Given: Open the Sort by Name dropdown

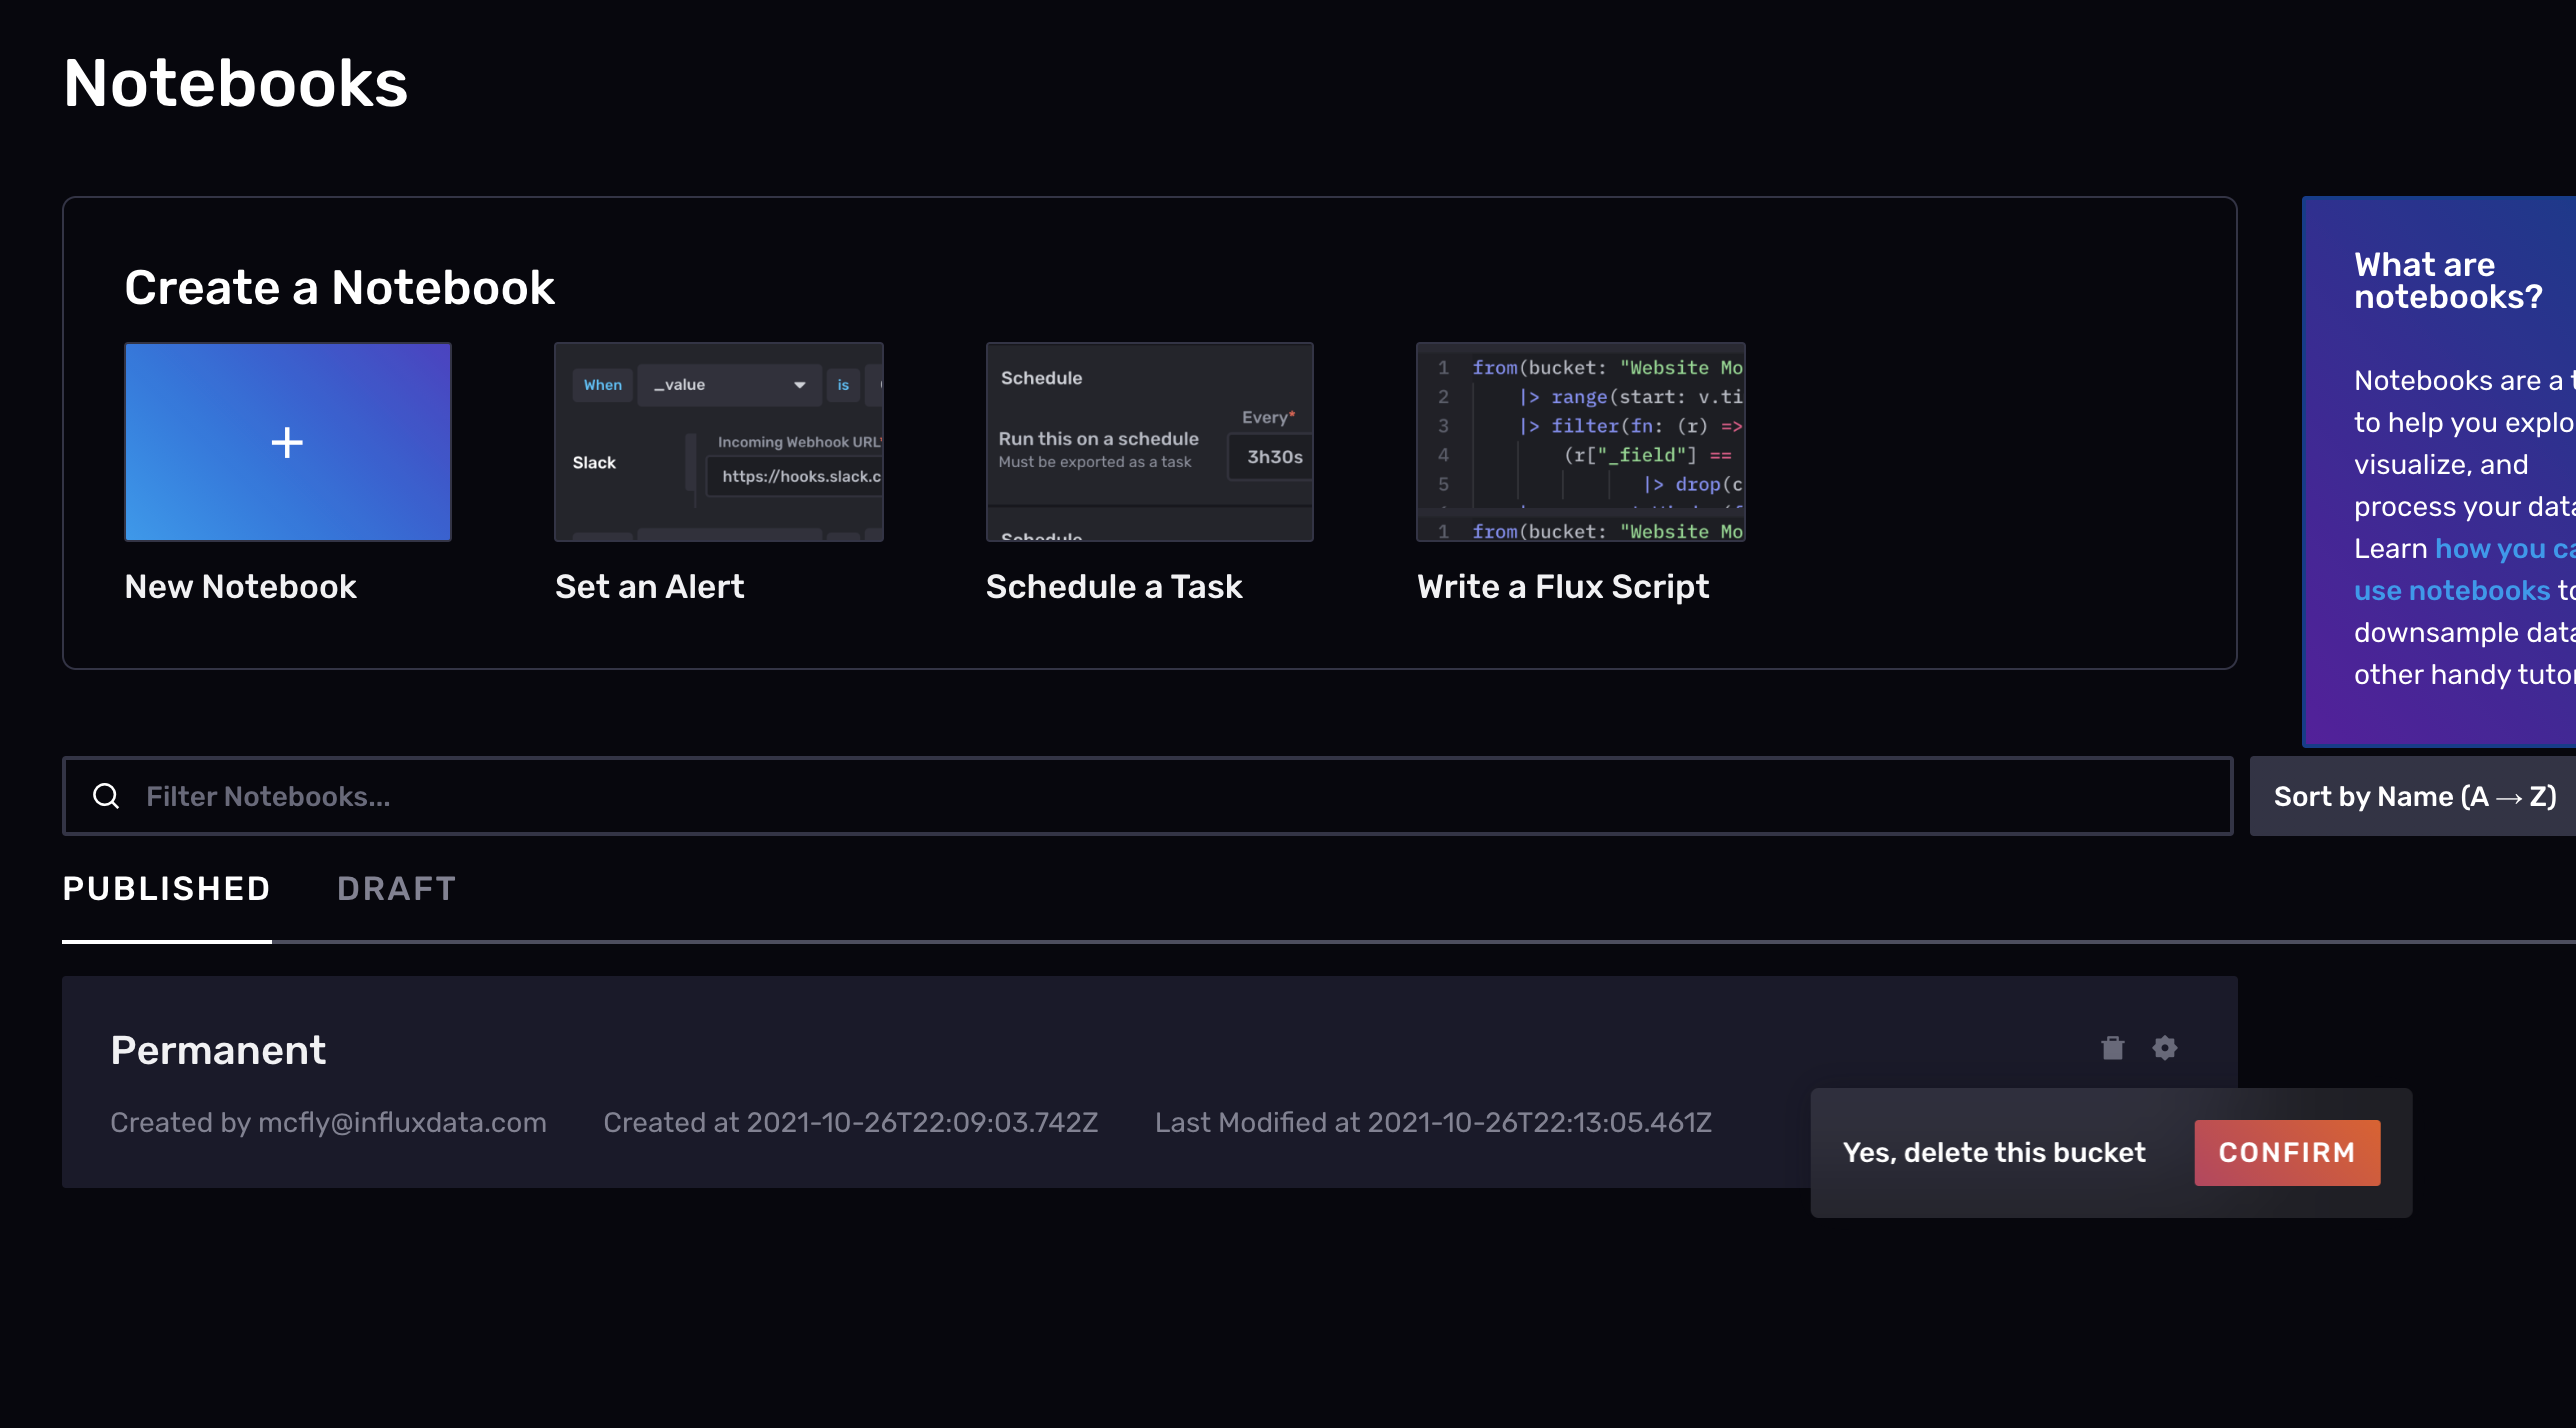Looking at the screenshot, I should pyautogui.click(x=2412, y=795).
